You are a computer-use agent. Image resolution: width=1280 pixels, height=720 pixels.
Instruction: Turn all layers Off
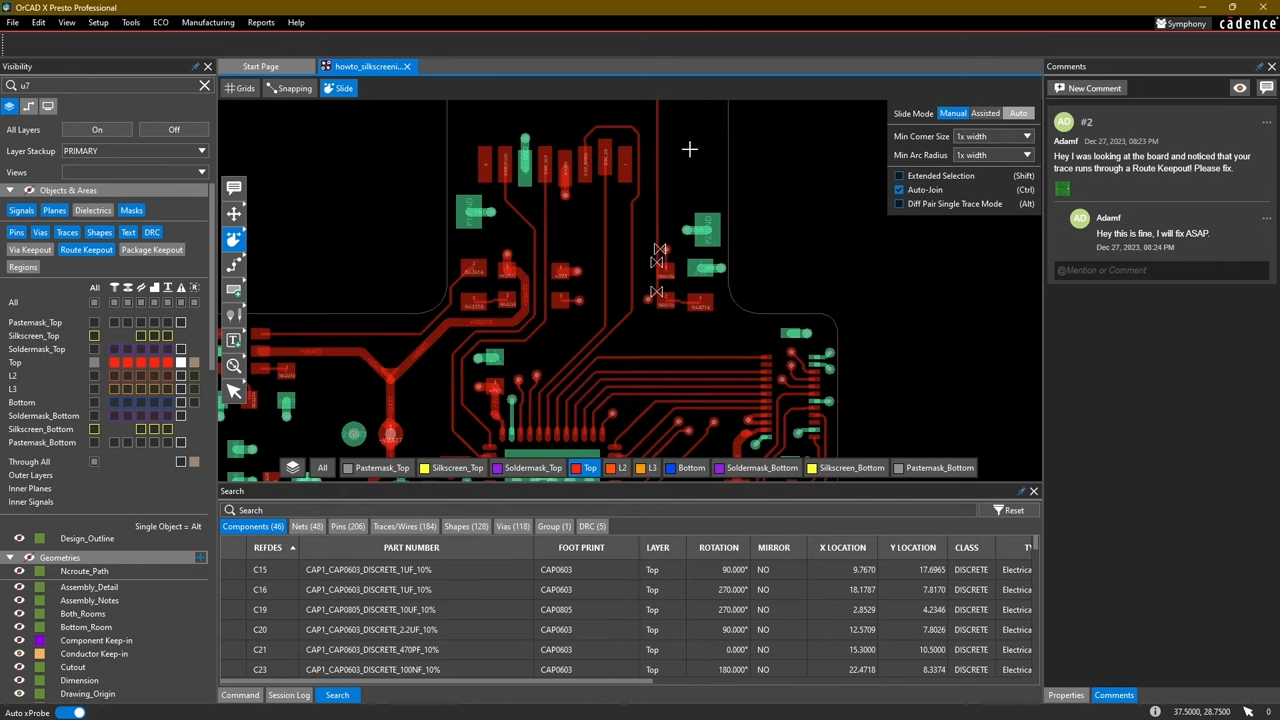click(x=174, y=130)
